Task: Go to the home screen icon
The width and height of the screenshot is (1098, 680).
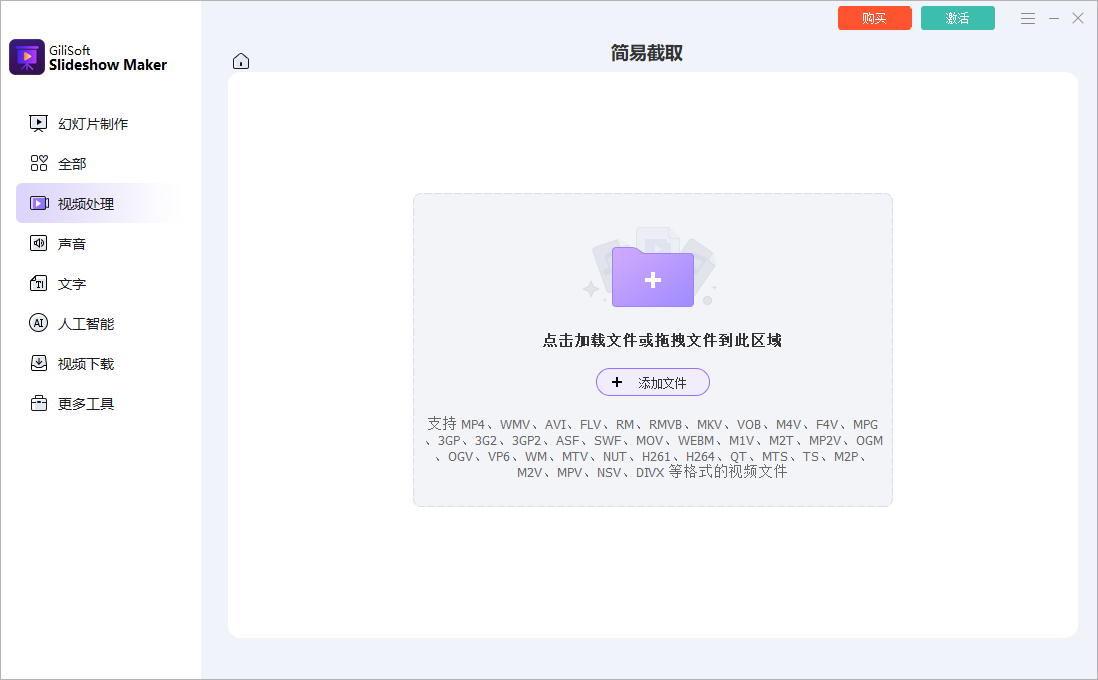Action: click(241, 62)
